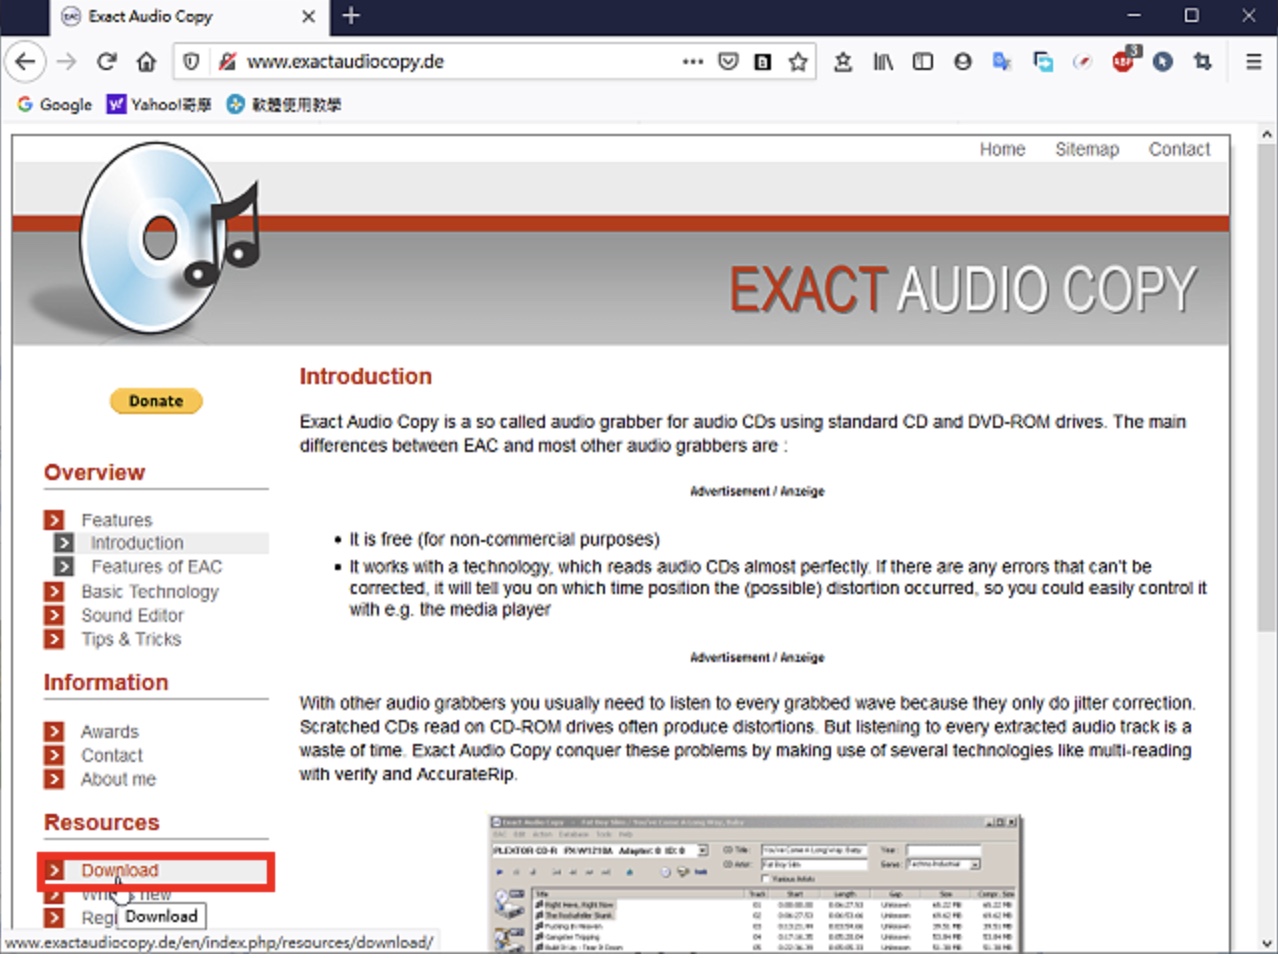The height and width of the screenshot is (958, 1278).
Task: Open the Download link under Resources
Action: [x=120, y=871]
